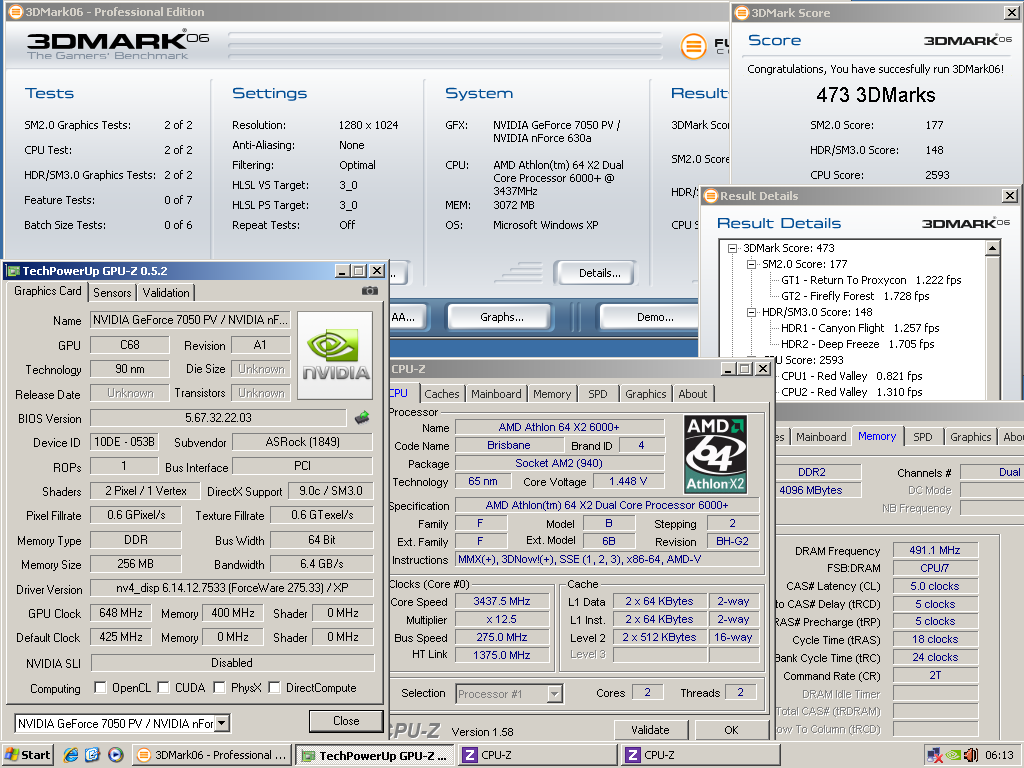Enable the CUDA checkbox in GPU-Z

coord(163,688)
